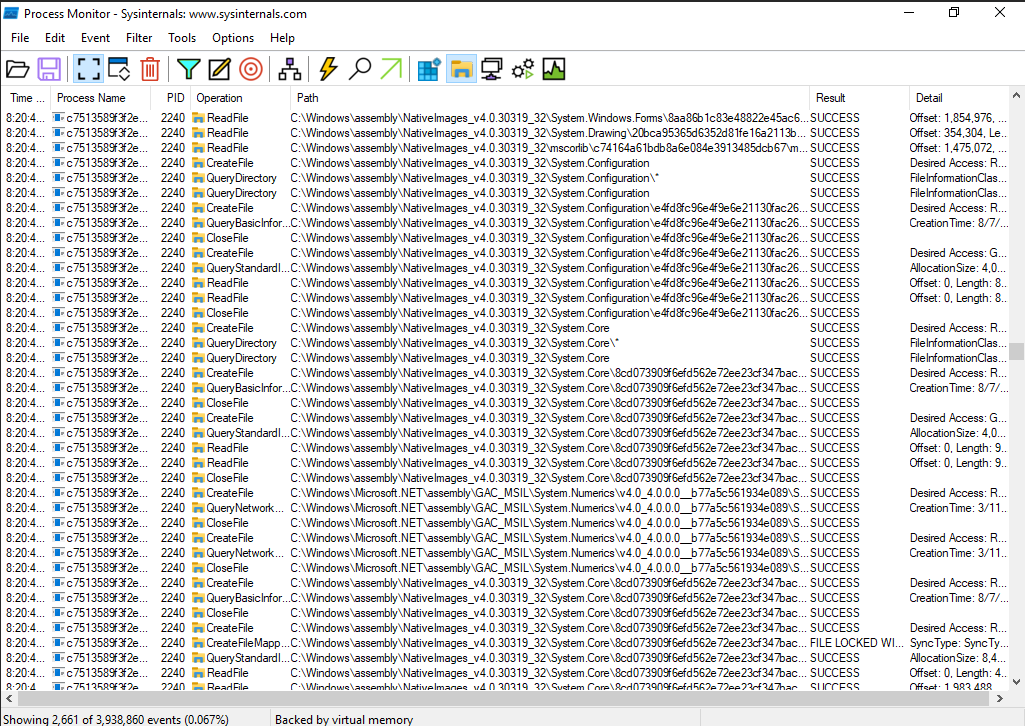Image resolution: width=1025 pixels, height=726 pixels.
Task: Click the horizontal scrollbar left arrow
Action: click(x=8, y=699)
